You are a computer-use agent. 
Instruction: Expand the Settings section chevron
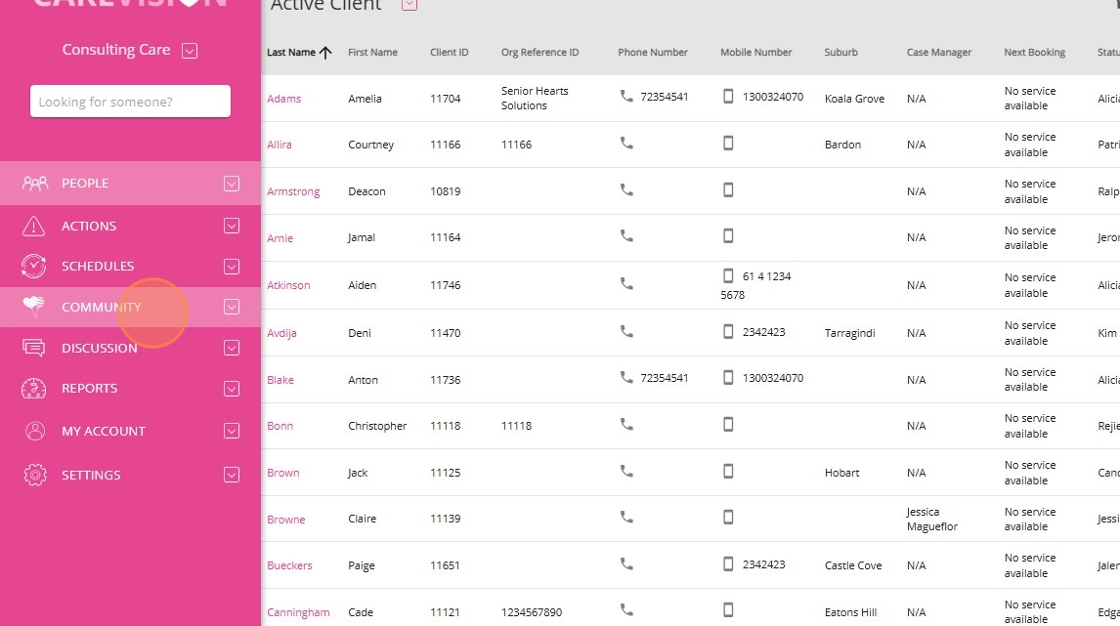click(231, 475)
